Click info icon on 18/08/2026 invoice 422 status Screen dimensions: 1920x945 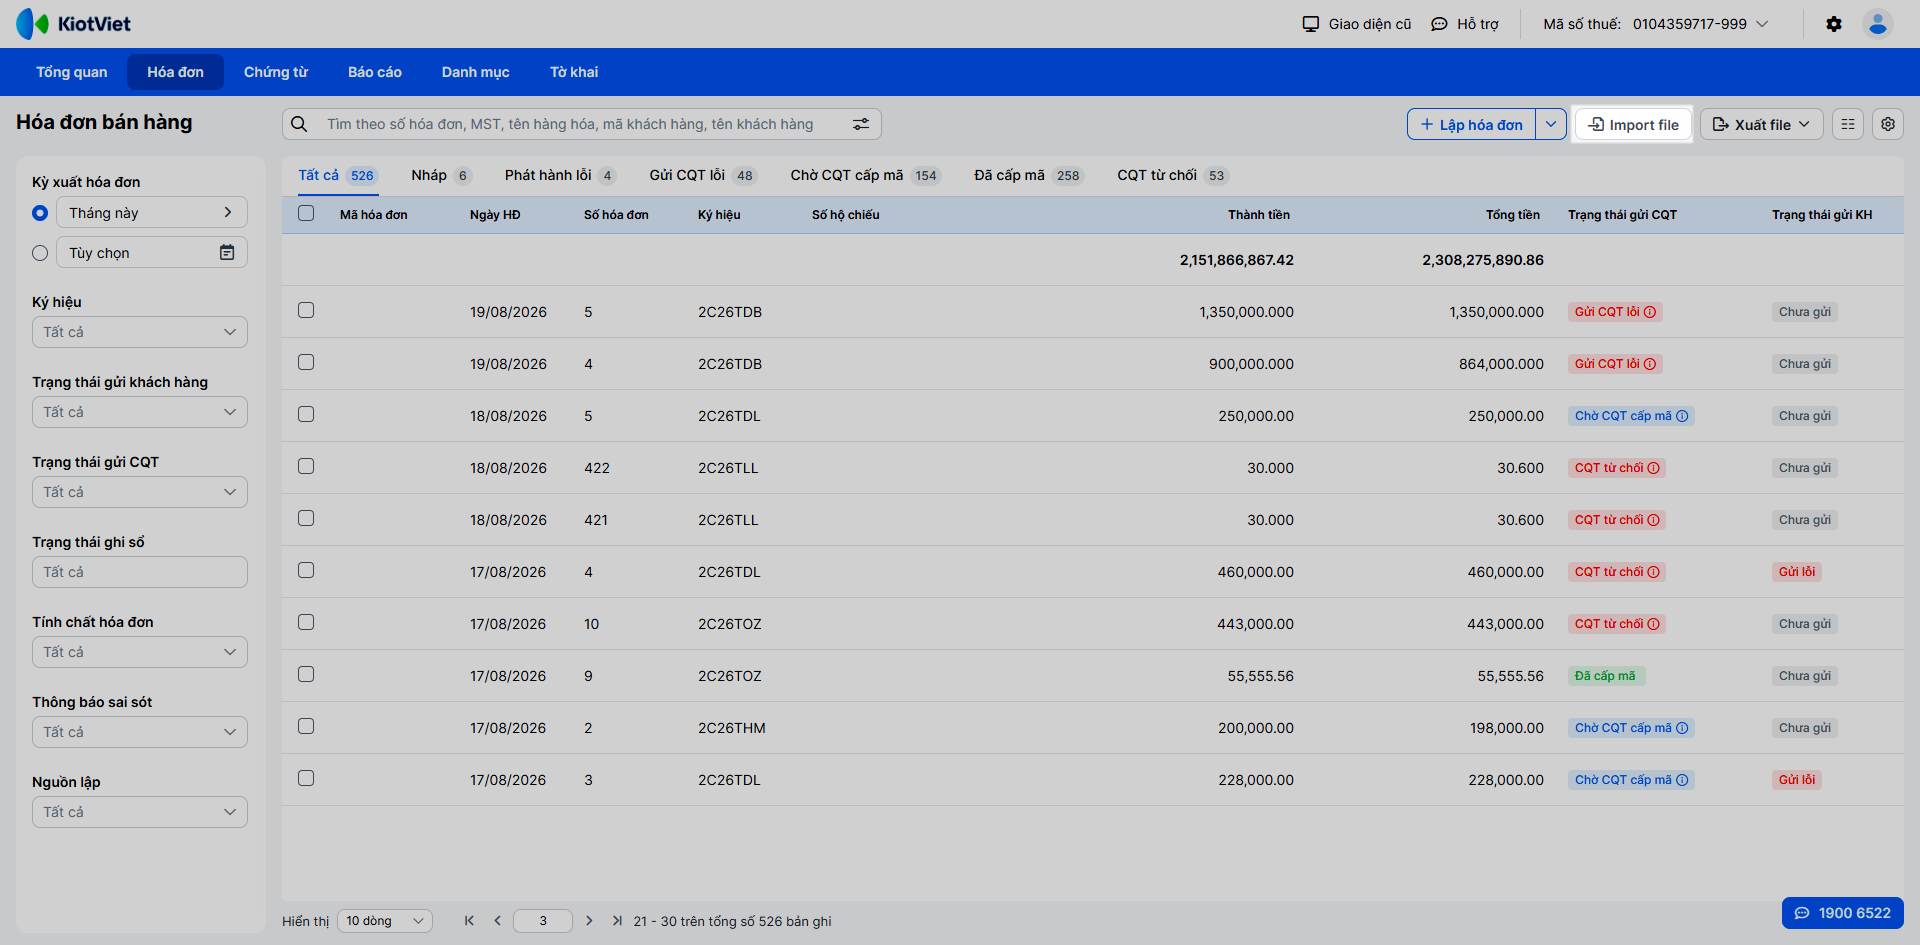[1654, 468]
